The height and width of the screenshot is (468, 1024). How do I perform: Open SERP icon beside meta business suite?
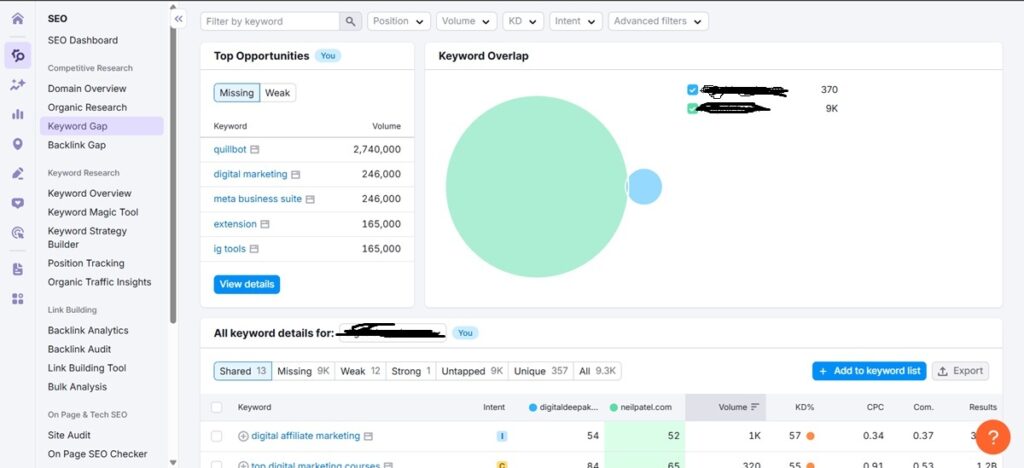(x=310, y=199)
